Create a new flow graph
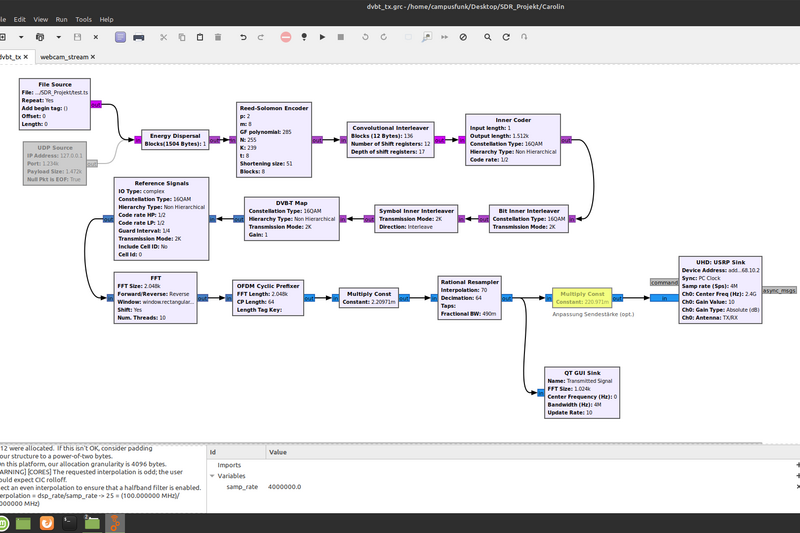Viewport: 800px width, 533px height. tap(3, 37)
